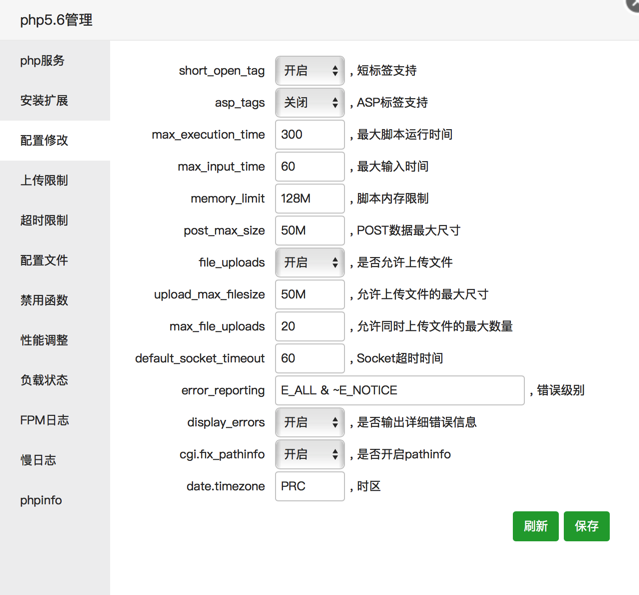
Task: Expand the asp_tags dropdown
Action: (x=310, y=103)
